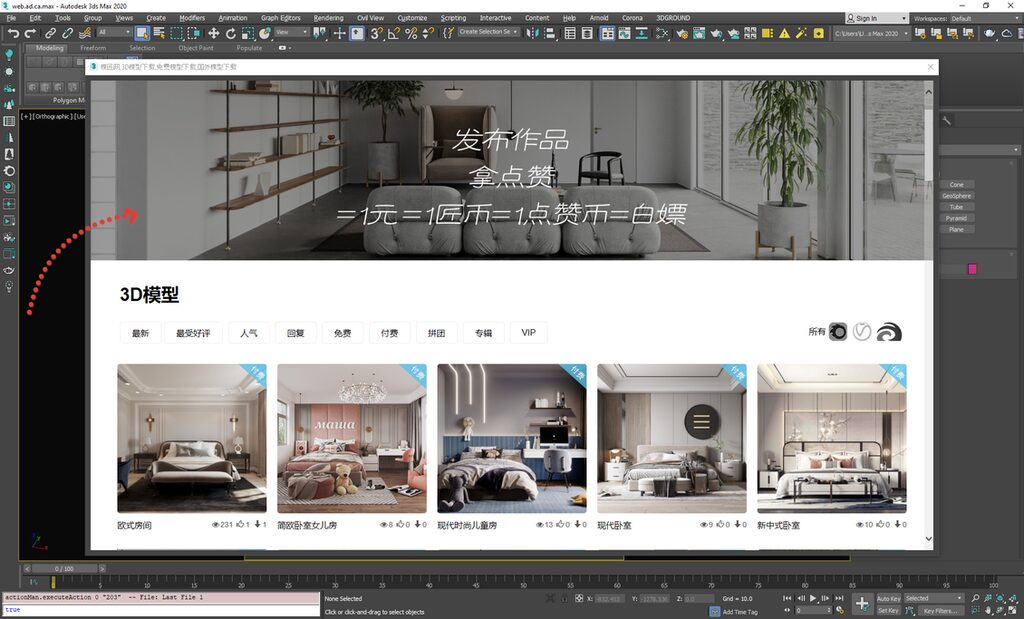Toggle 3D Snaps icon
Image resolution: width=1024 pixels, height=619 pixels.
point(376,33)
